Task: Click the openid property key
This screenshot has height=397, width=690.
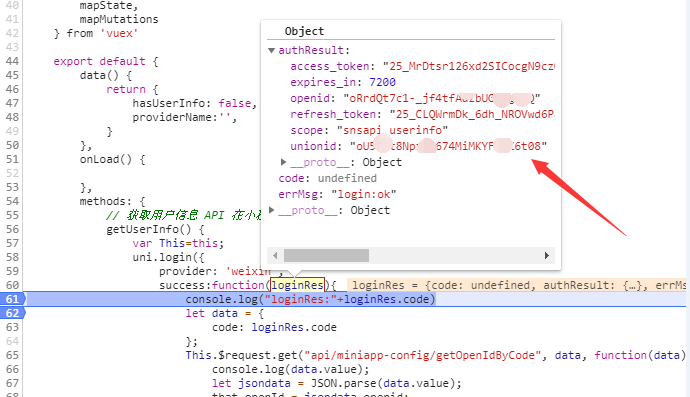Action: click(x=310, y=98)
